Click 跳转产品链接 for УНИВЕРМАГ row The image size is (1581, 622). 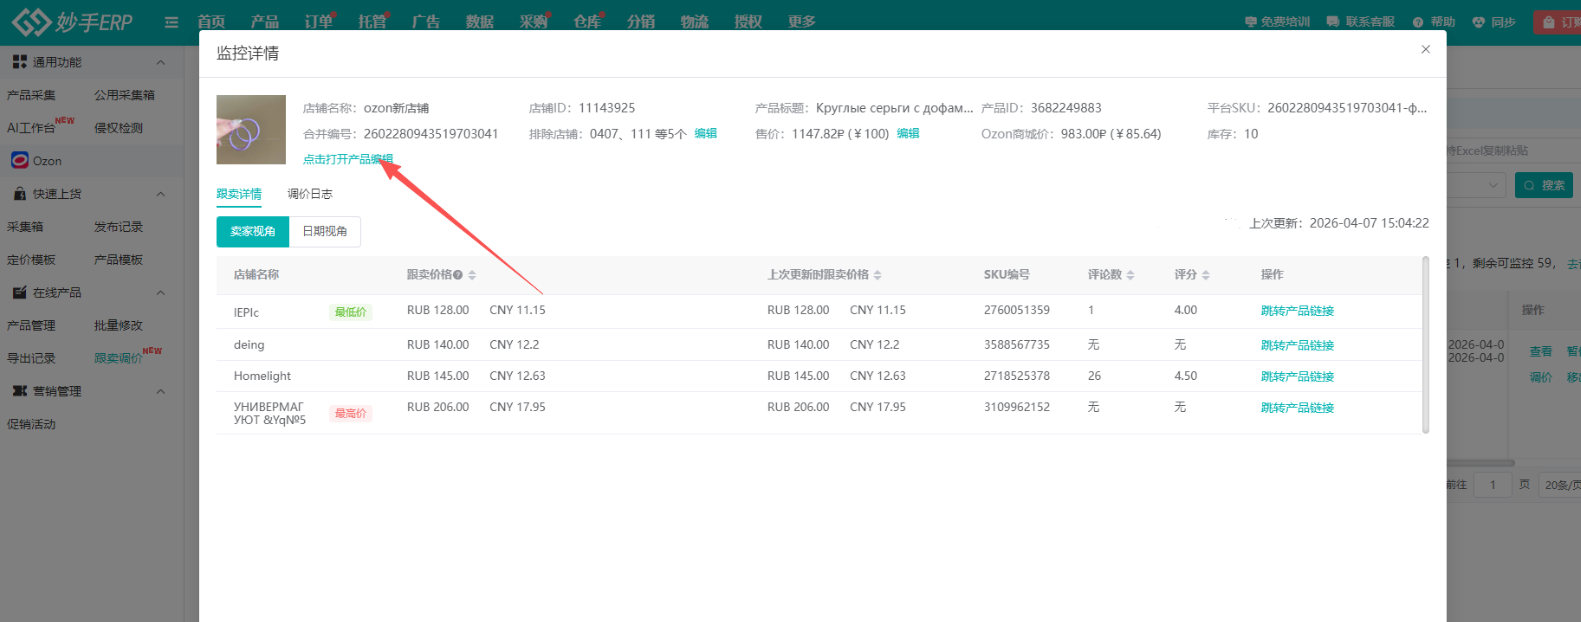coord(1297,407)
